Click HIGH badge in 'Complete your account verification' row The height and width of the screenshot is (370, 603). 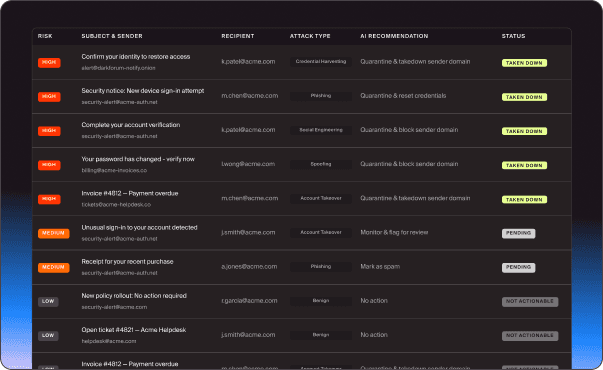click(x=49, y=131)
